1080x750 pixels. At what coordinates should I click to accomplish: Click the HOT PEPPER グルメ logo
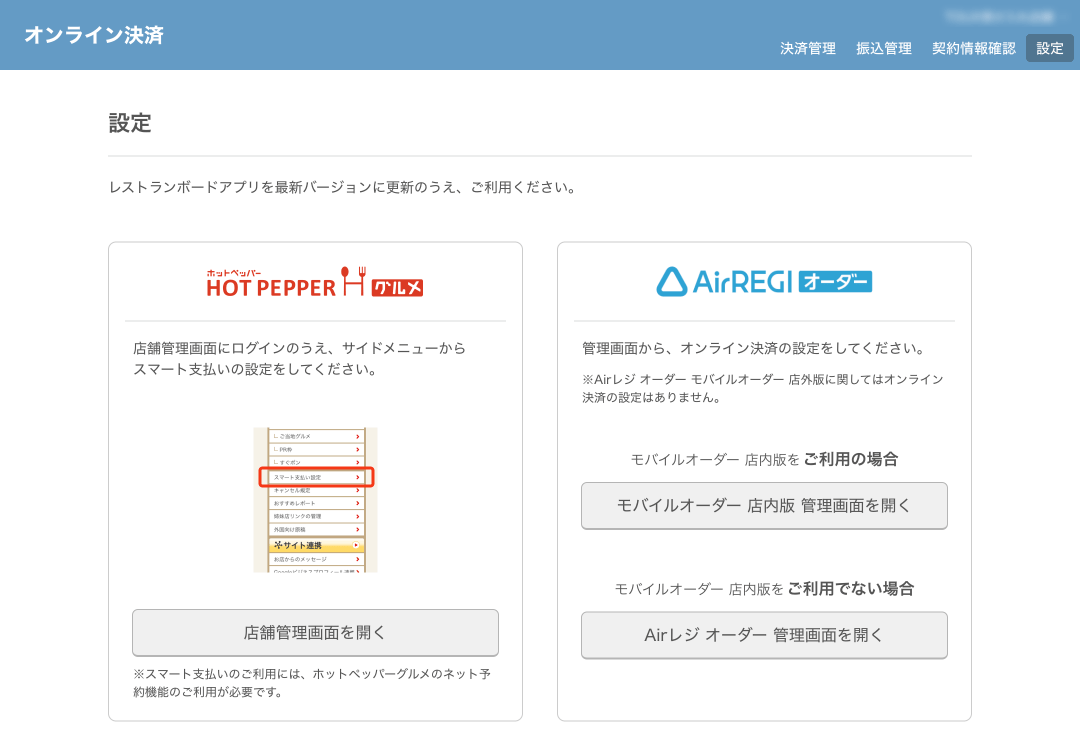[x=315, y=282]
